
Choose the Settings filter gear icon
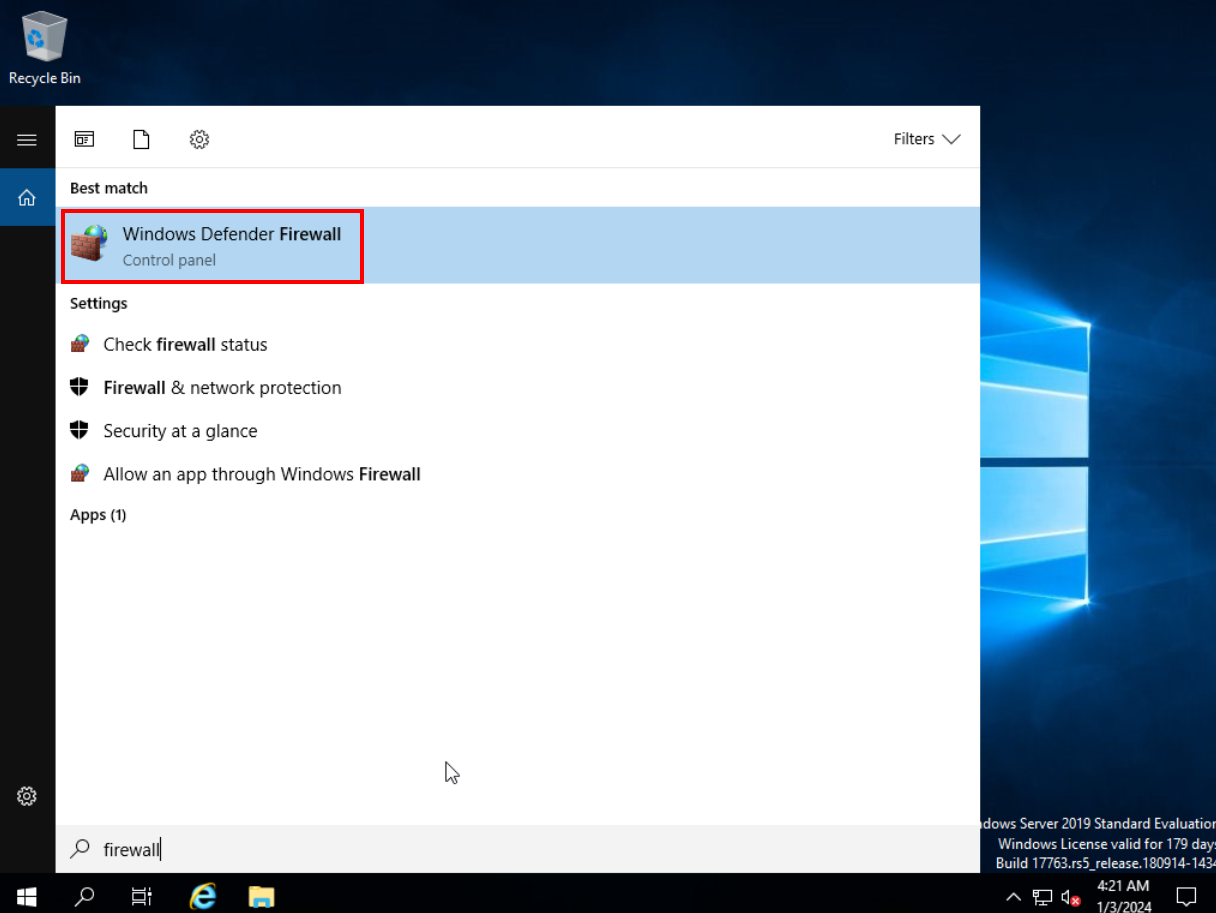click(x=199, y=139)
